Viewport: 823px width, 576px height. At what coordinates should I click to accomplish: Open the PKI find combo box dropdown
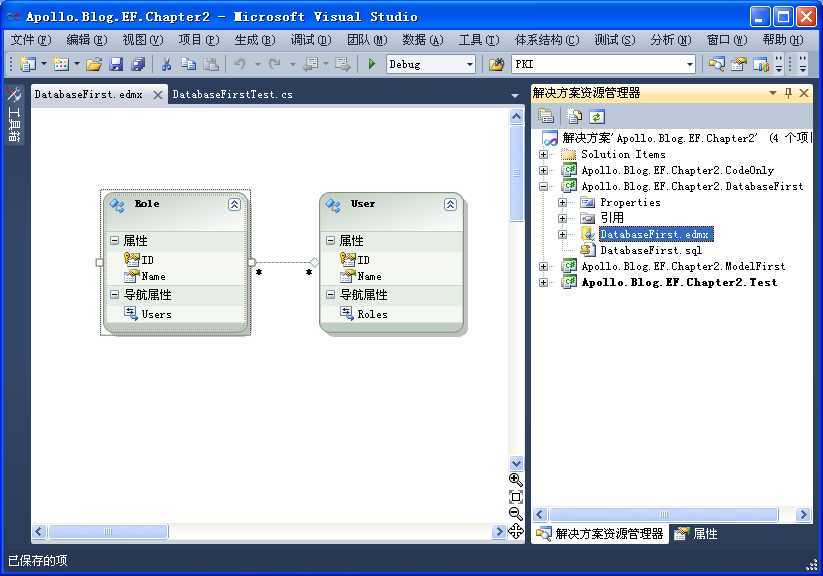coord(690,65)
